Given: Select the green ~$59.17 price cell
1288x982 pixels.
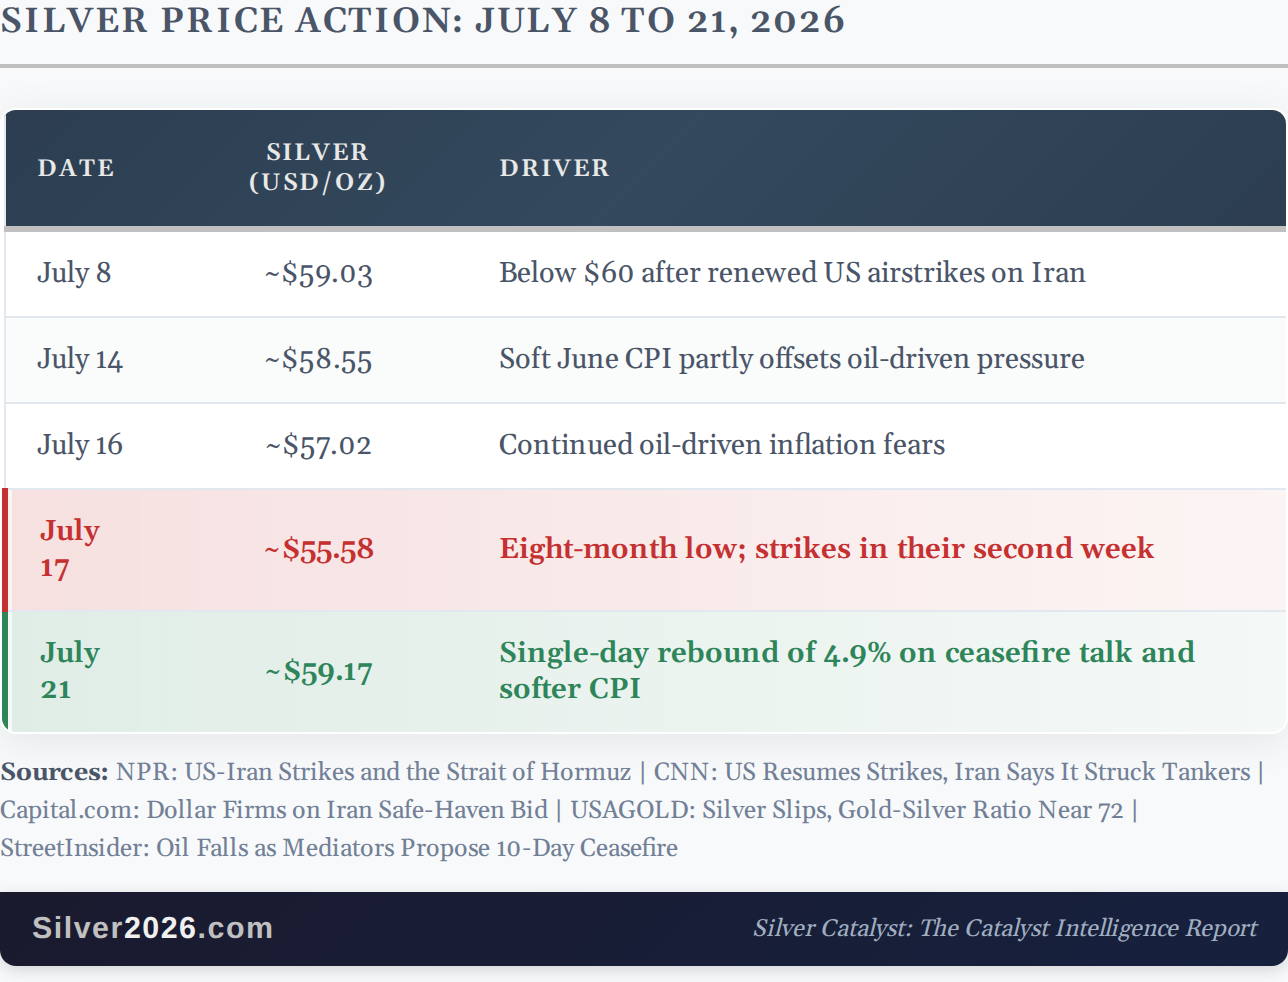Looking at the screenshot, I should (x=319, y=672).
